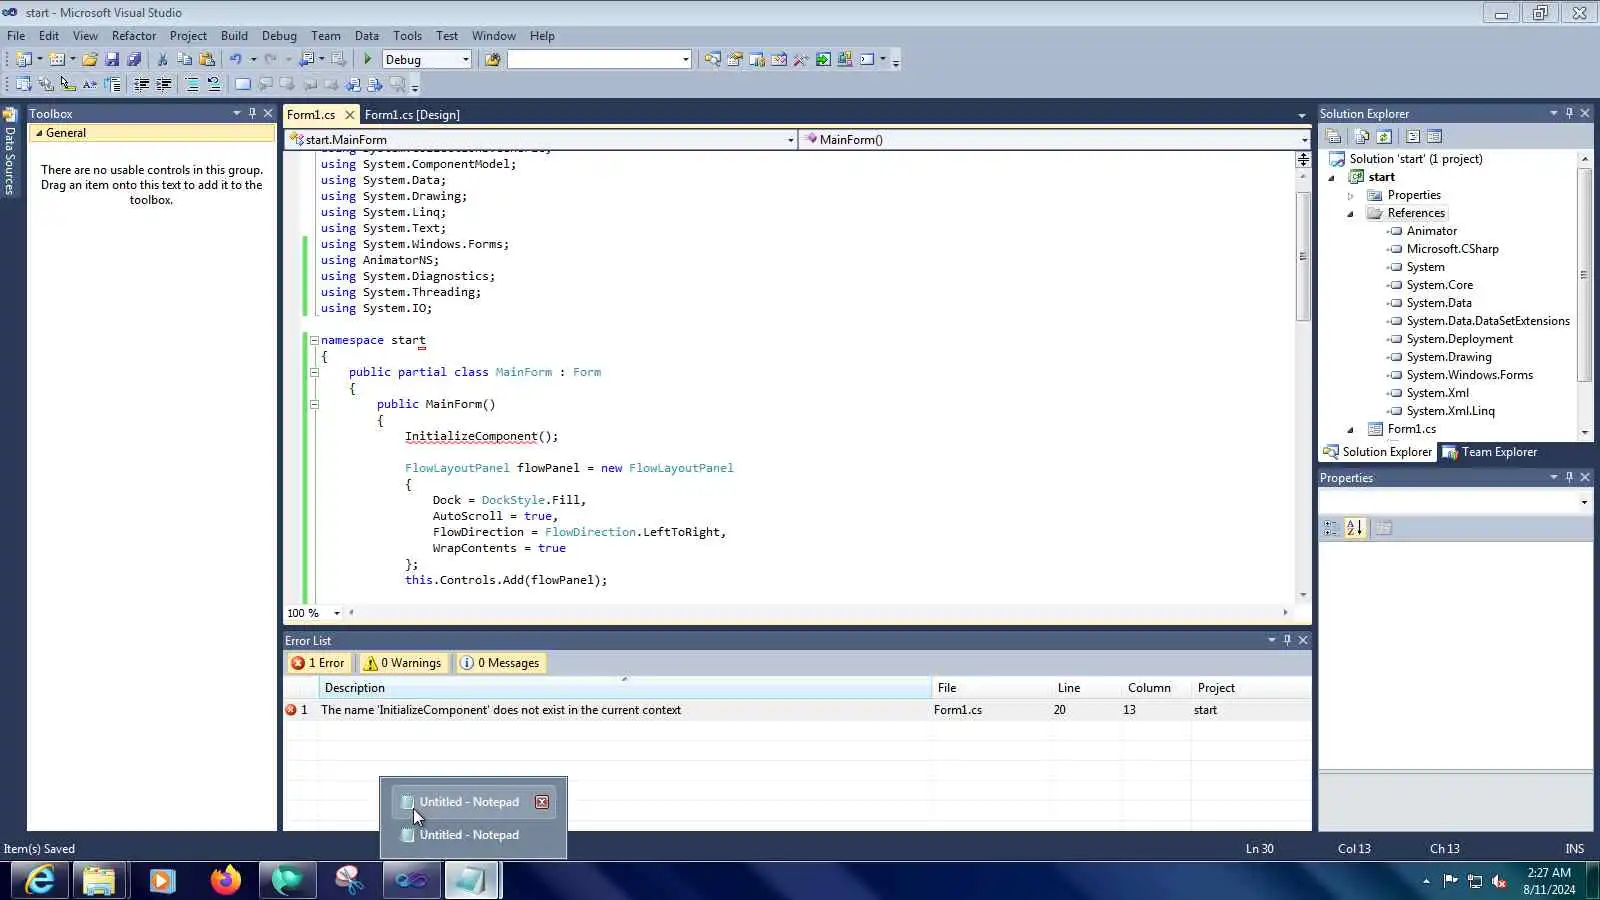Expand the Properties node in Solution Explorer
Viewport: 1600px width, 900px height.
click(1350, 195)
